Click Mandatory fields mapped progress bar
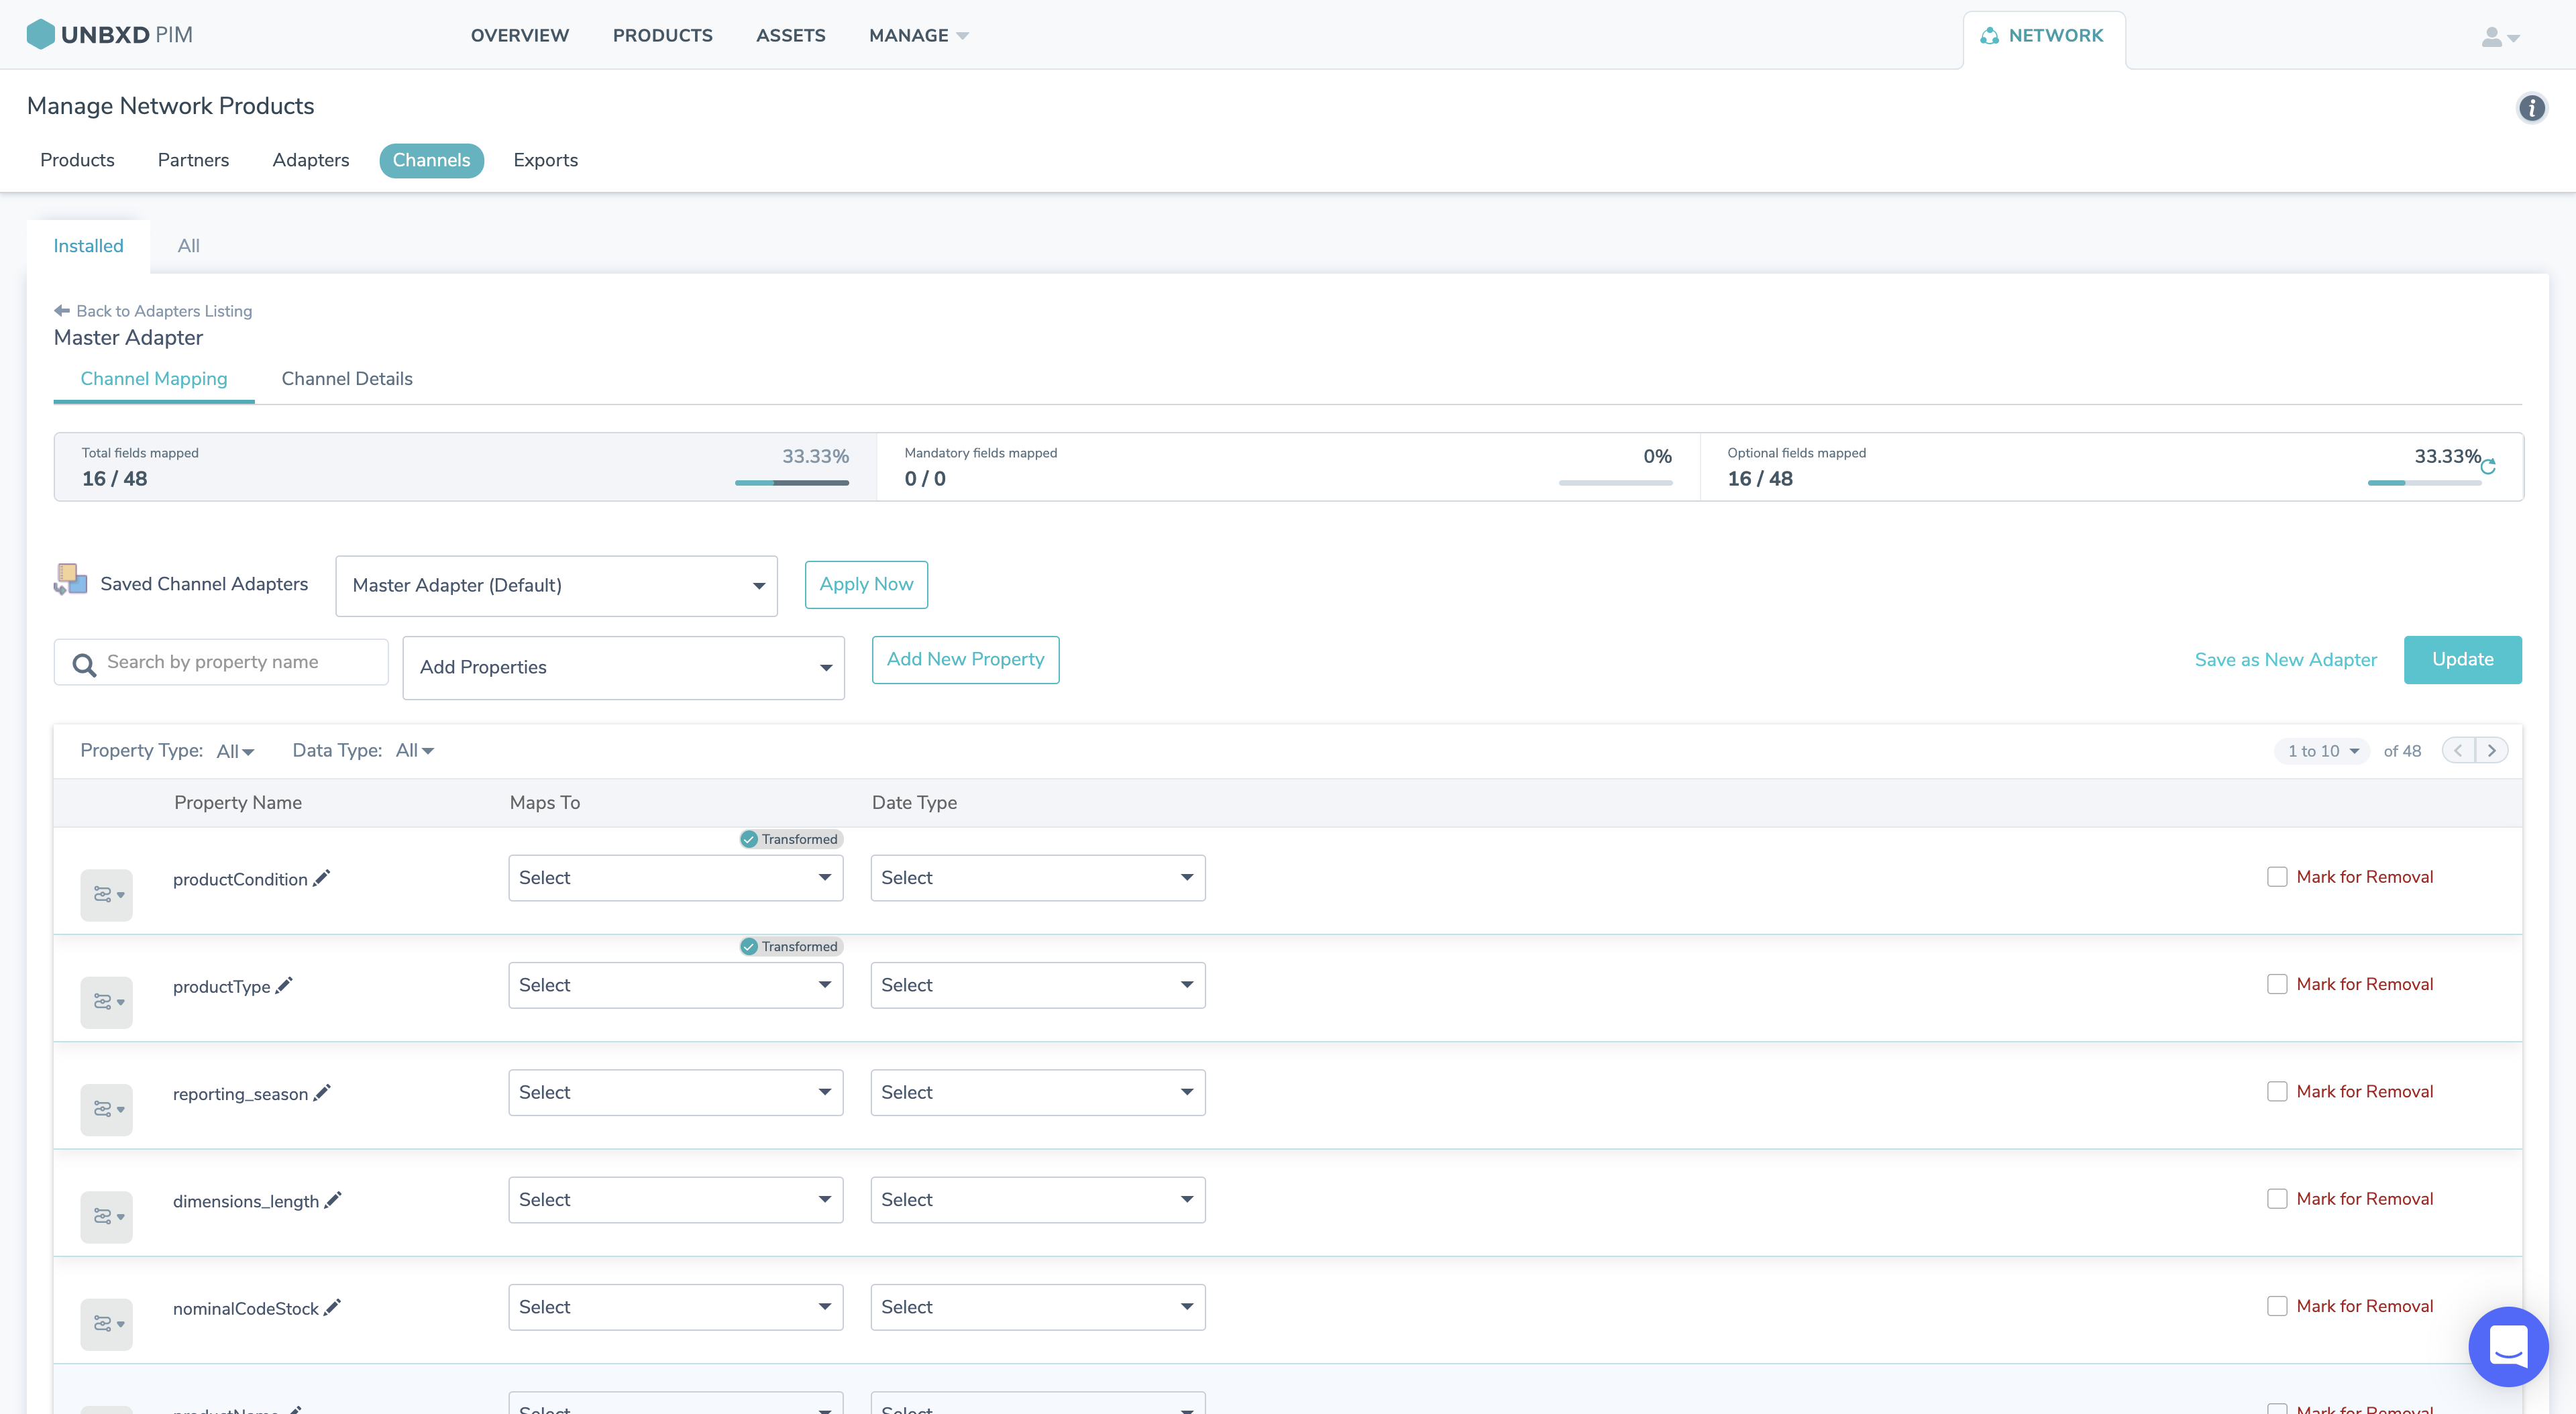Image resolution: width=2576 pixels, height=1414 pixels. [1615, 483]
